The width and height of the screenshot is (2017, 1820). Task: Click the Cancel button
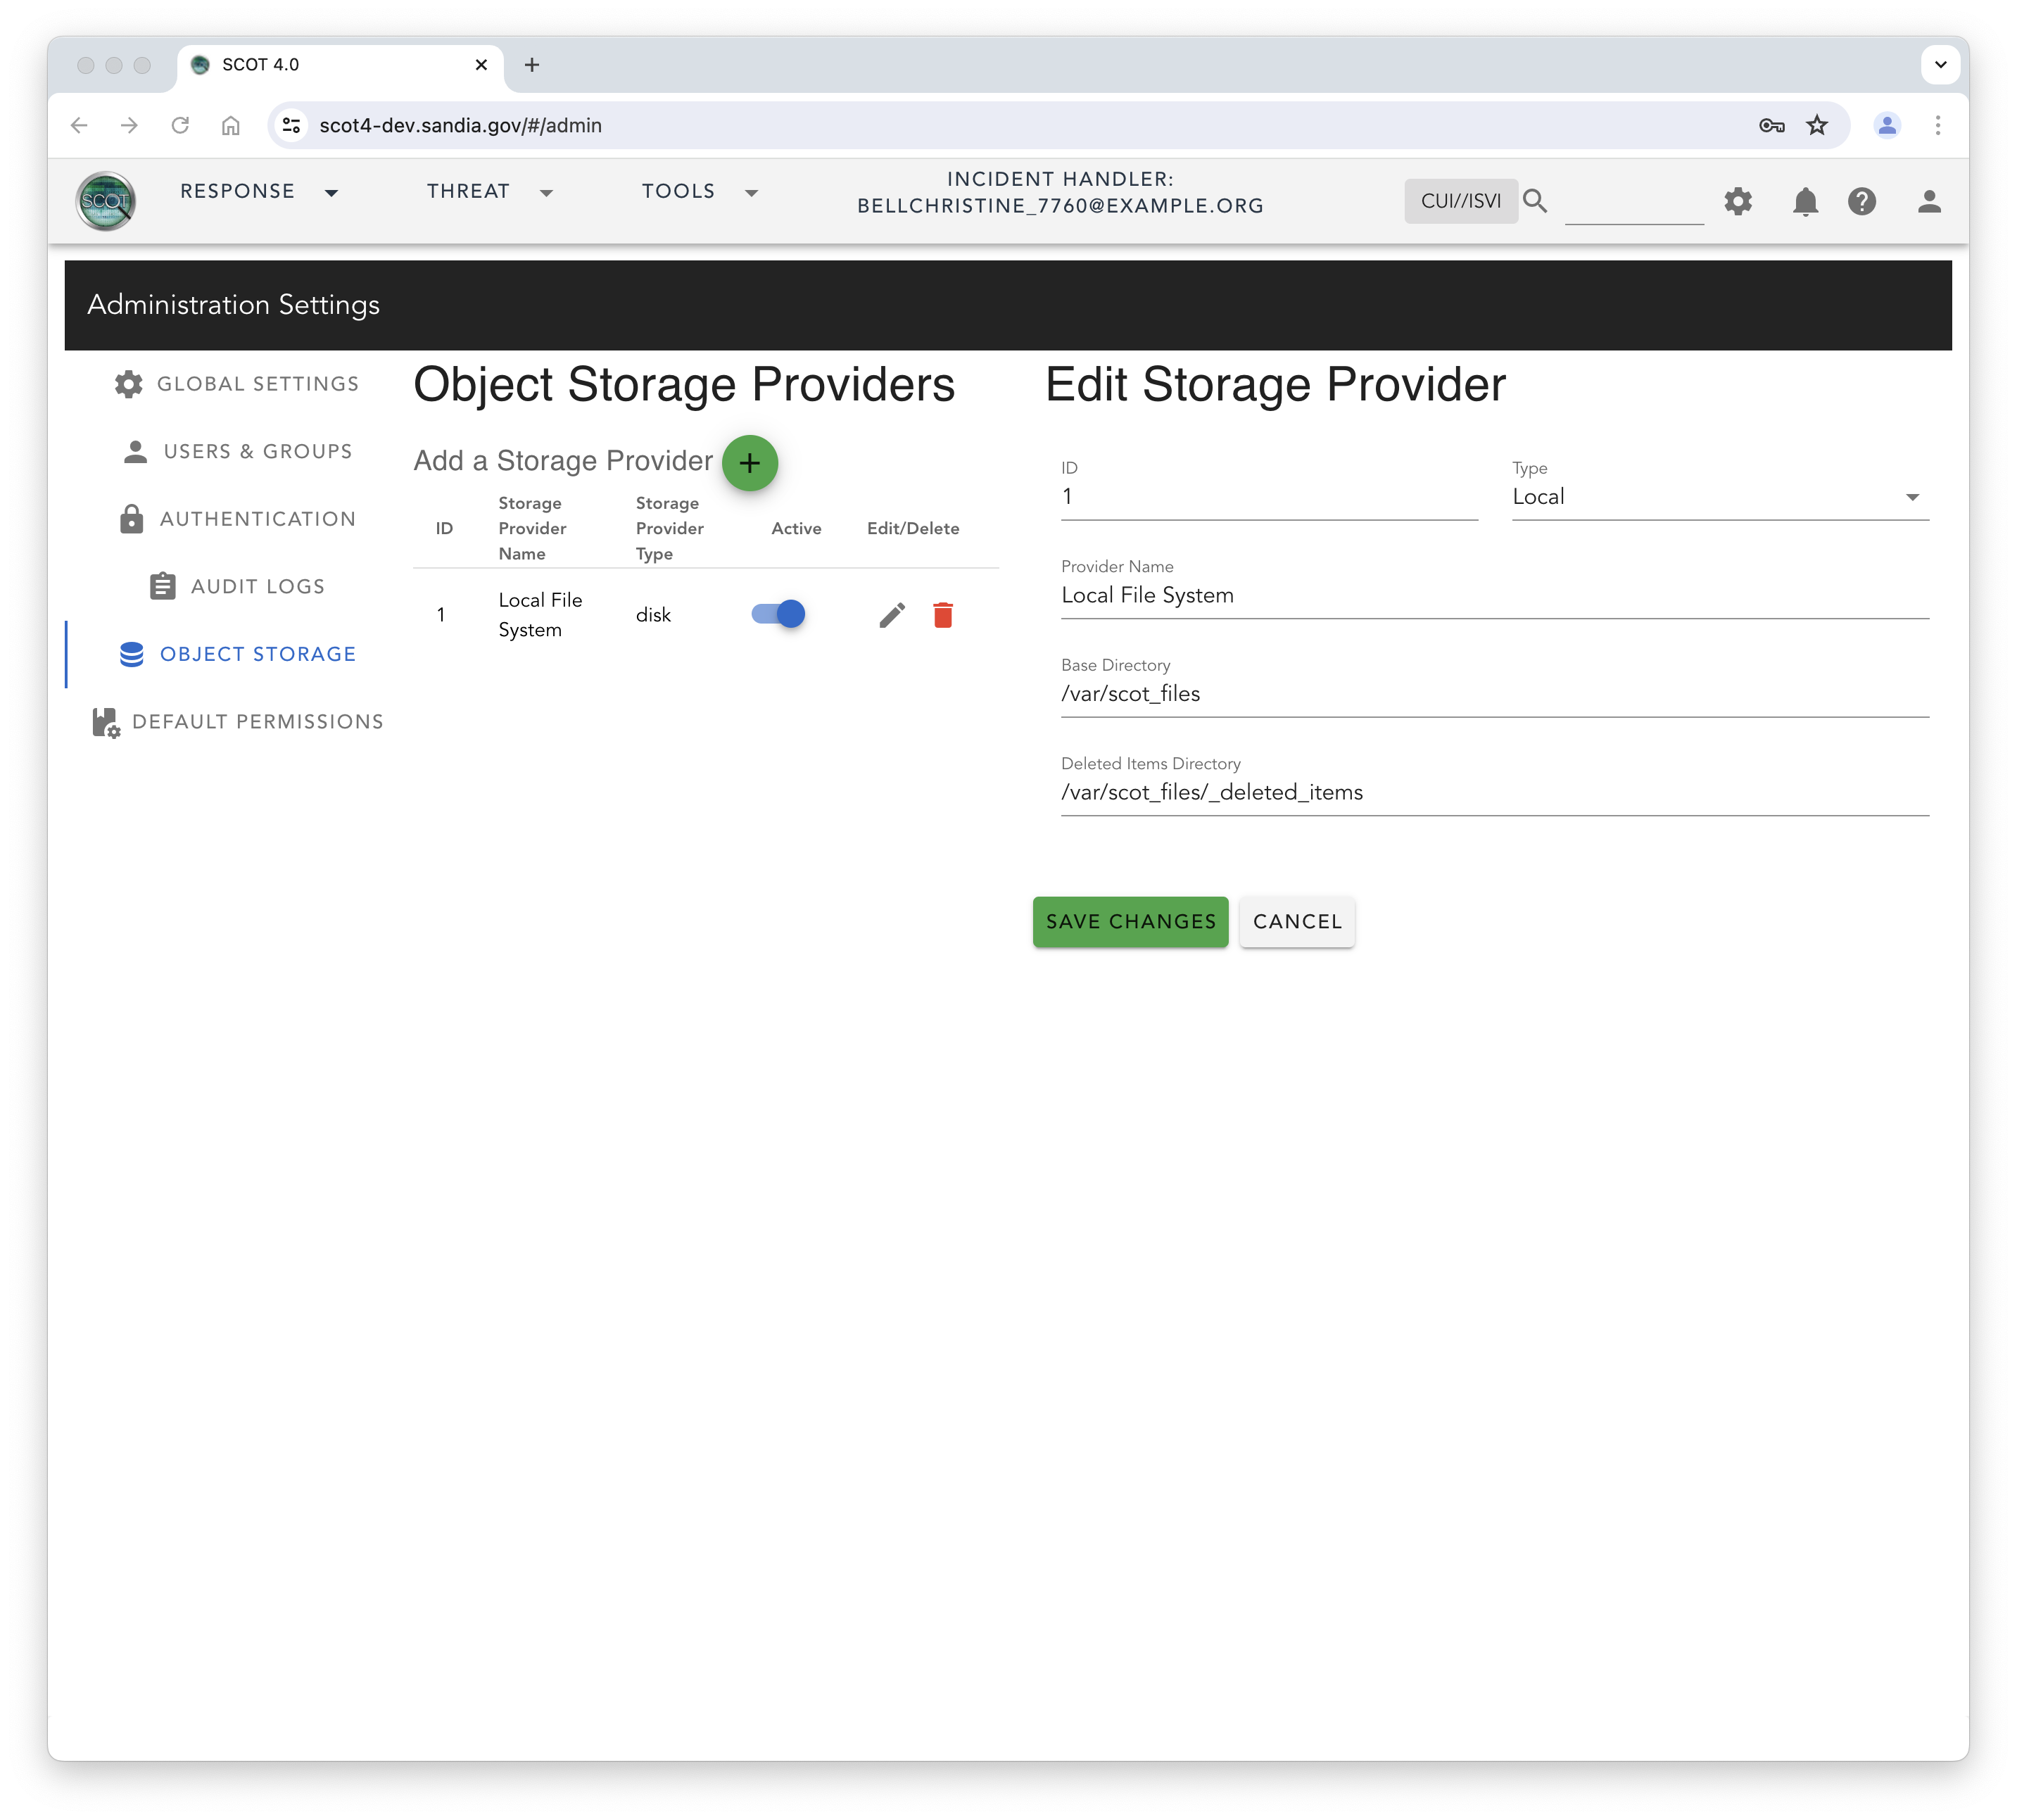tap(1297, 921)
